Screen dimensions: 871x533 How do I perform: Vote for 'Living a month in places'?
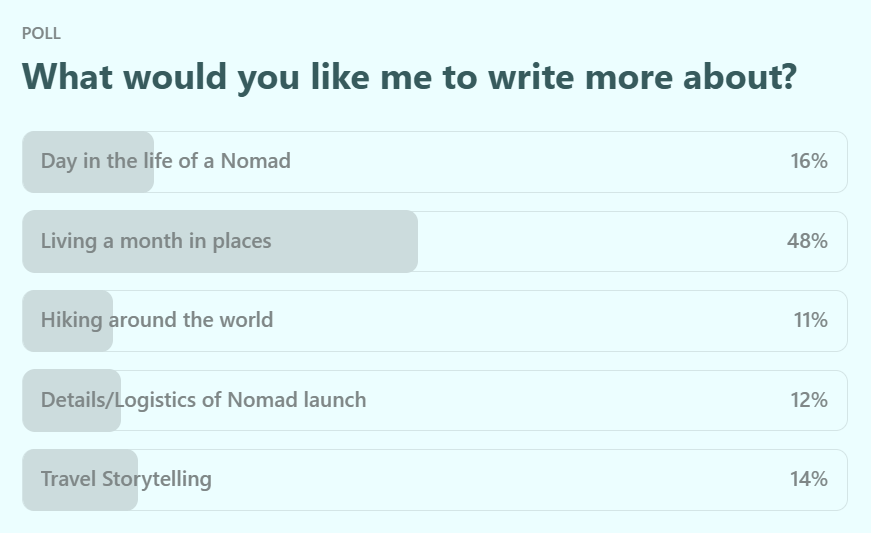pyautogui.click(x=435, y=242)
